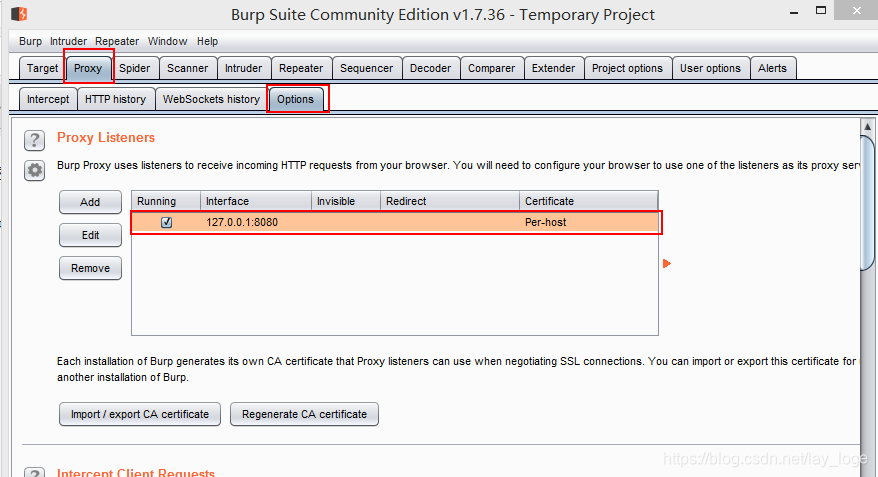Viewport: 878px width, 477px height.
Task: Switch to the Spider tab
Action: (x=134, y=68)
